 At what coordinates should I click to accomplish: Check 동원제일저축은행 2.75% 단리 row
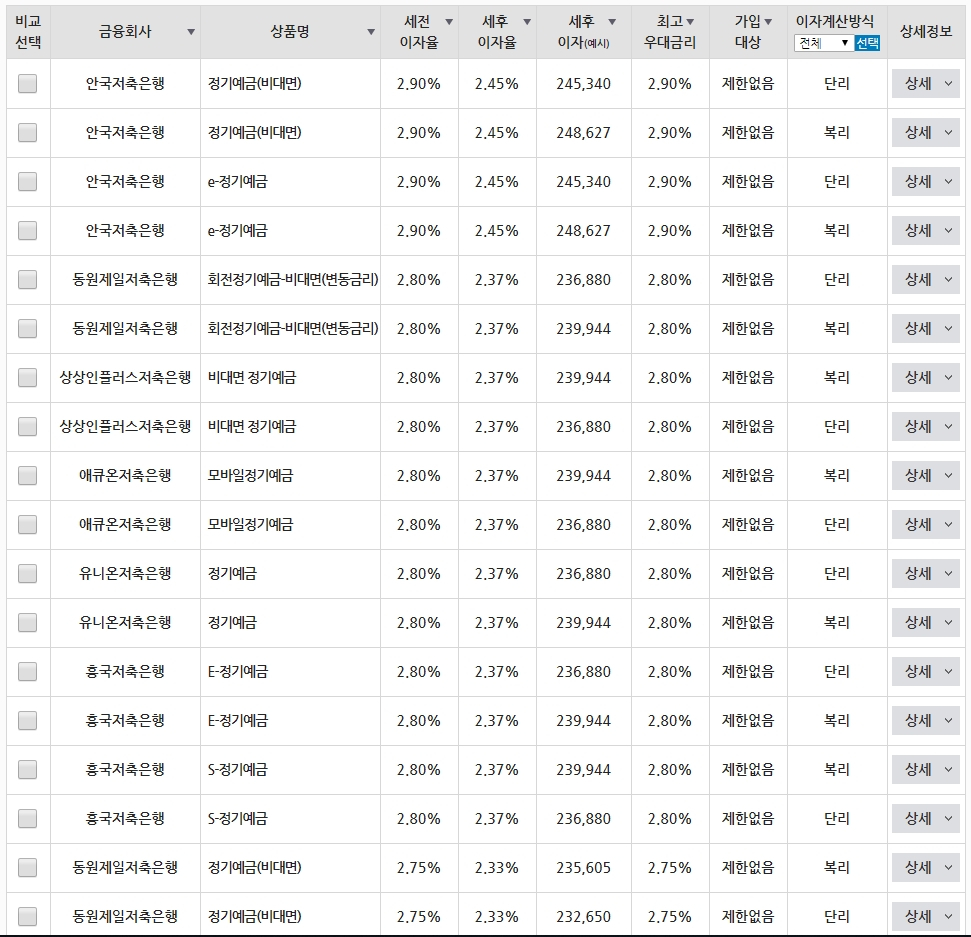pos(27,917)
